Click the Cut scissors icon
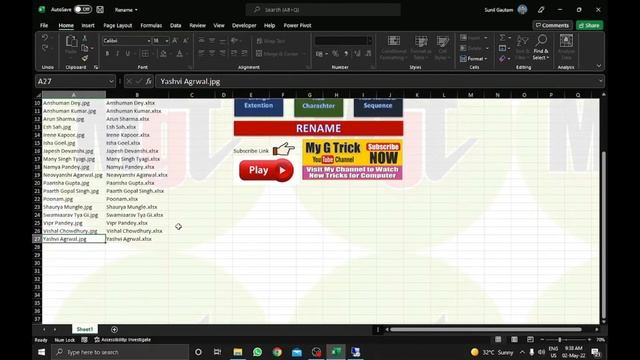 click(x=84, y=38)
